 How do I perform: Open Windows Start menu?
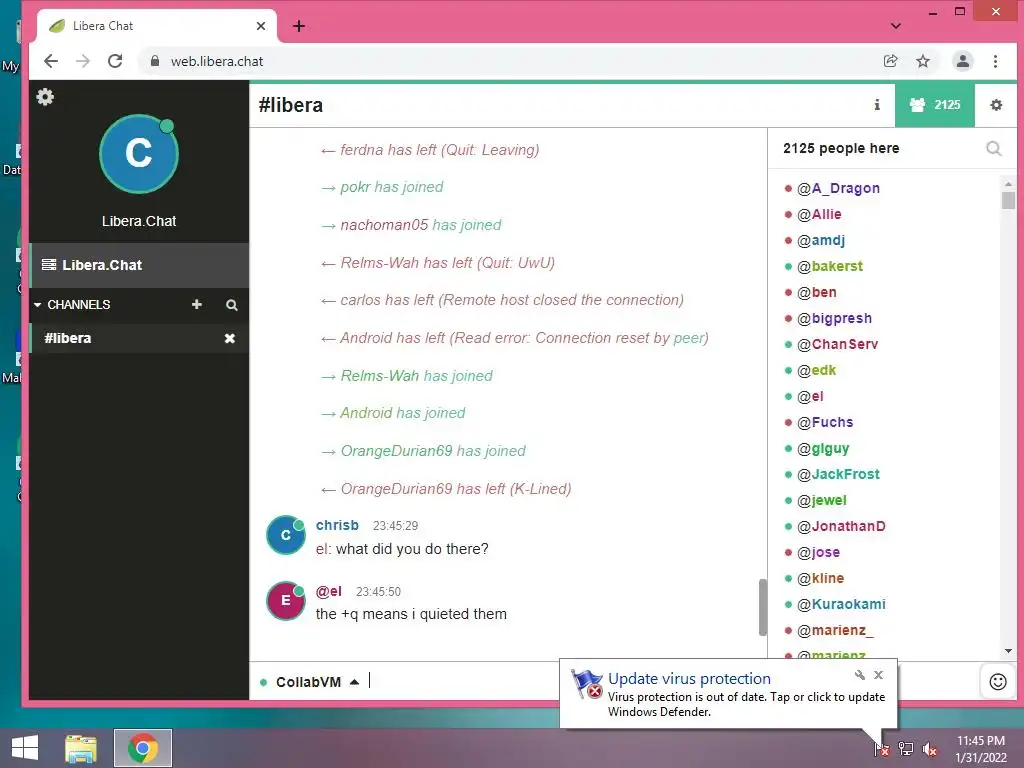point(25,748)
